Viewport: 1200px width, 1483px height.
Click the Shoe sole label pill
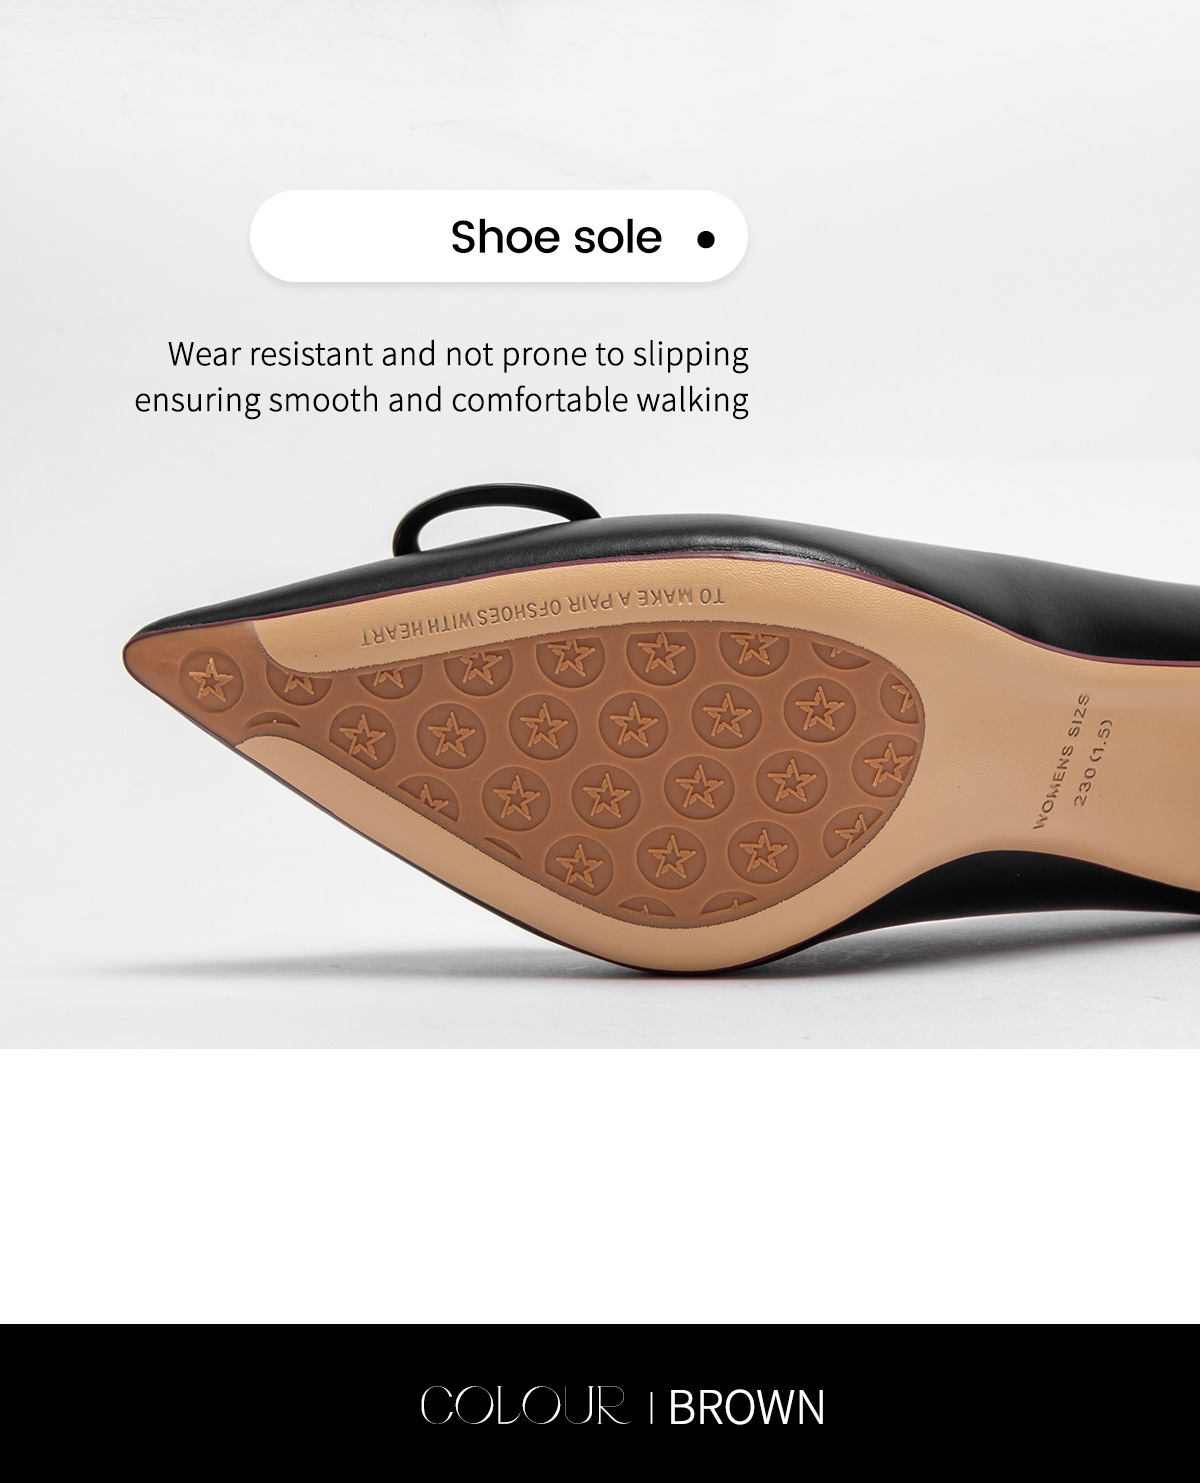(498, 236)
